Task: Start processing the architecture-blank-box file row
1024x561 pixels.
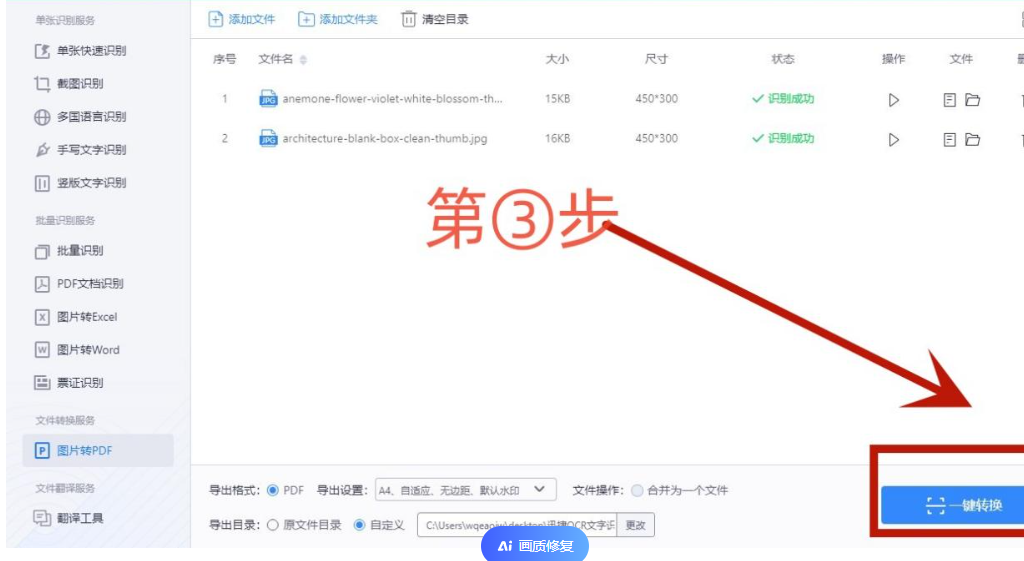Action: 893,140
